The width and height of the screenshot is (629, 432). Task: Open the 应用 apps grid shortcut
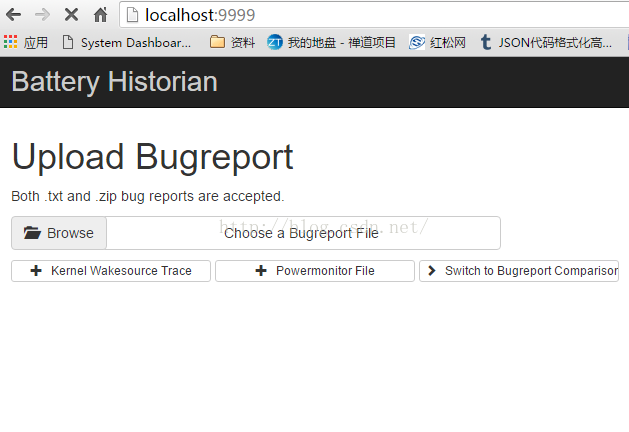click(26, 42)
